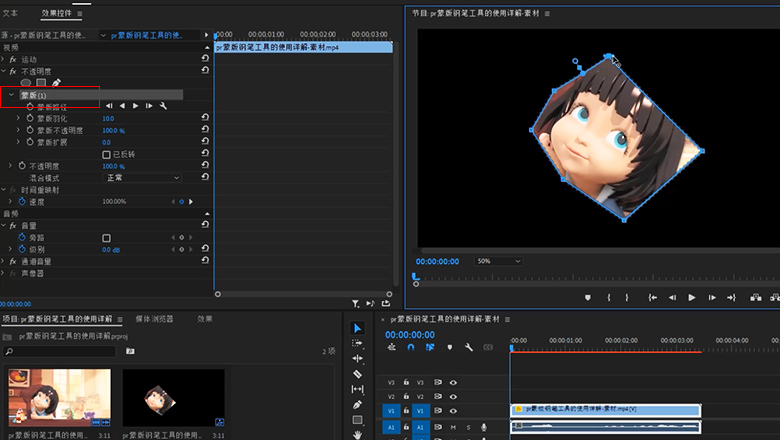Switch to the 效果控件 tab
Viewport: 780px width, 440px height.
click(57, 13)
